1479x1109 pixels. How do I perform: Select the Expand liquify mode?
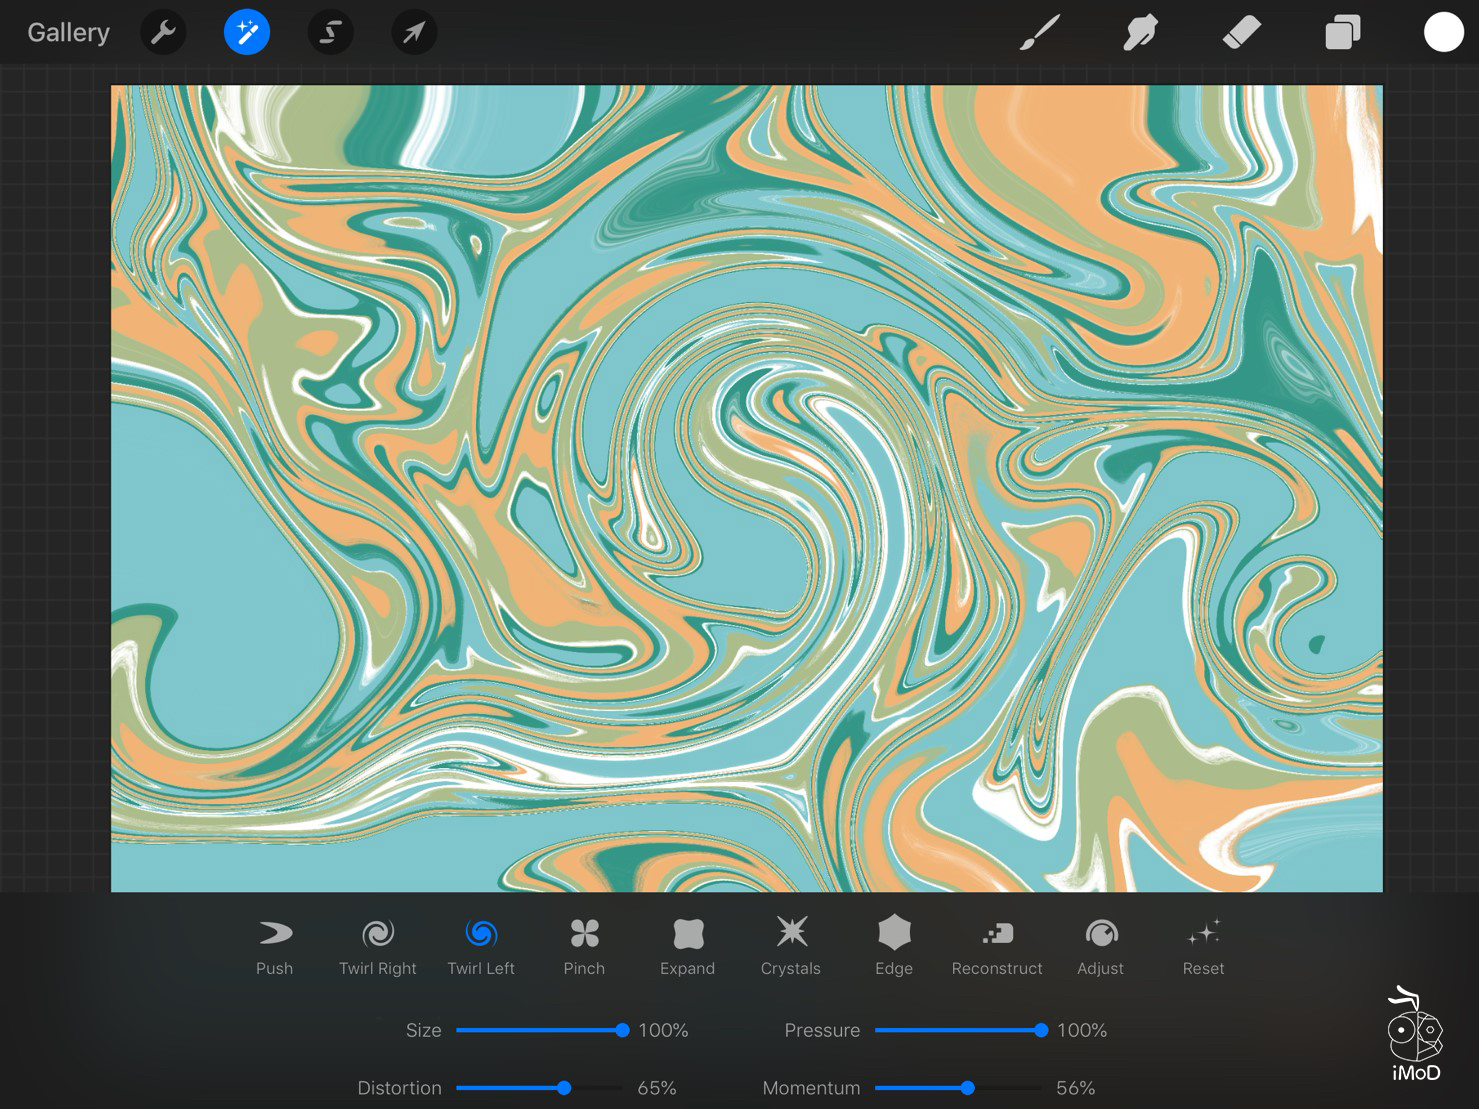[x=687, y=945]
